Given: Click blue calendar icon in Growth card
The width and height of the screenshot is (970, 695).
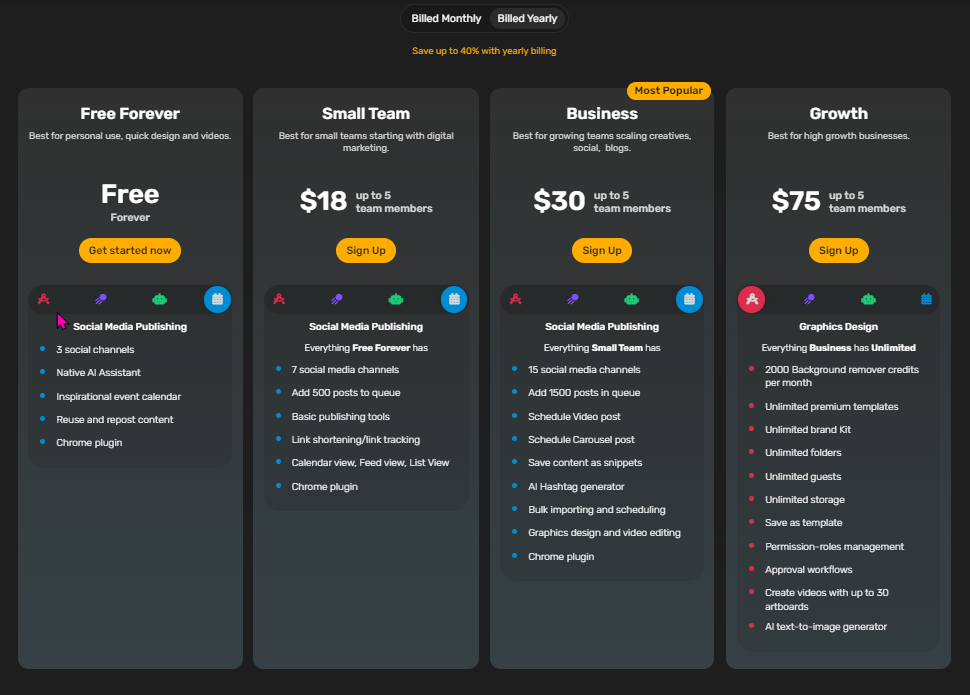Looking at the screenshot, I should tap(926, 299).
